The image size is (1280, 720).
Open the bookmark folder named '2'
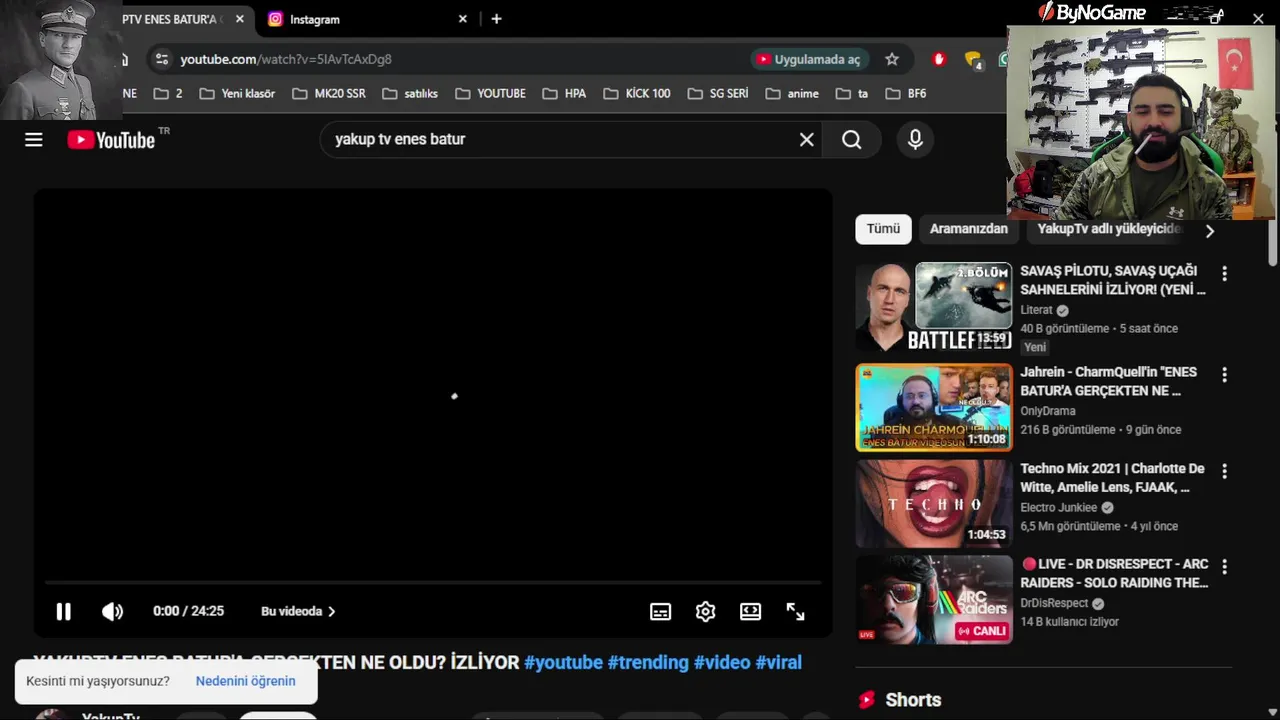(x=168, y=93)
